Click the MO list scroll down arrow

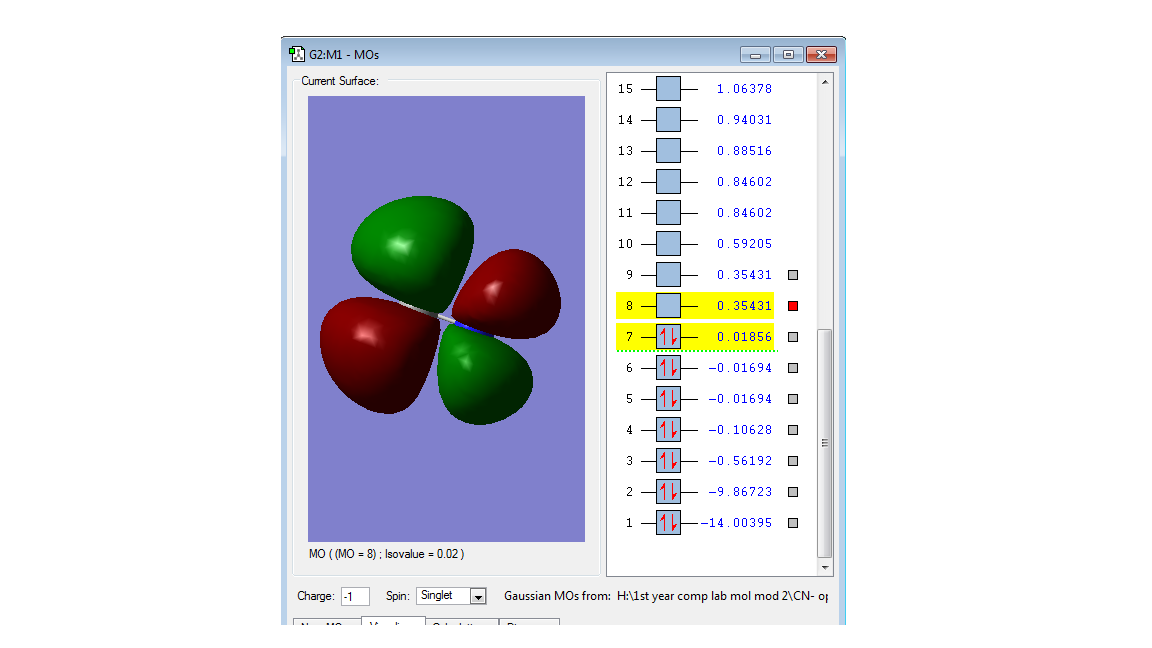point(825,567)
